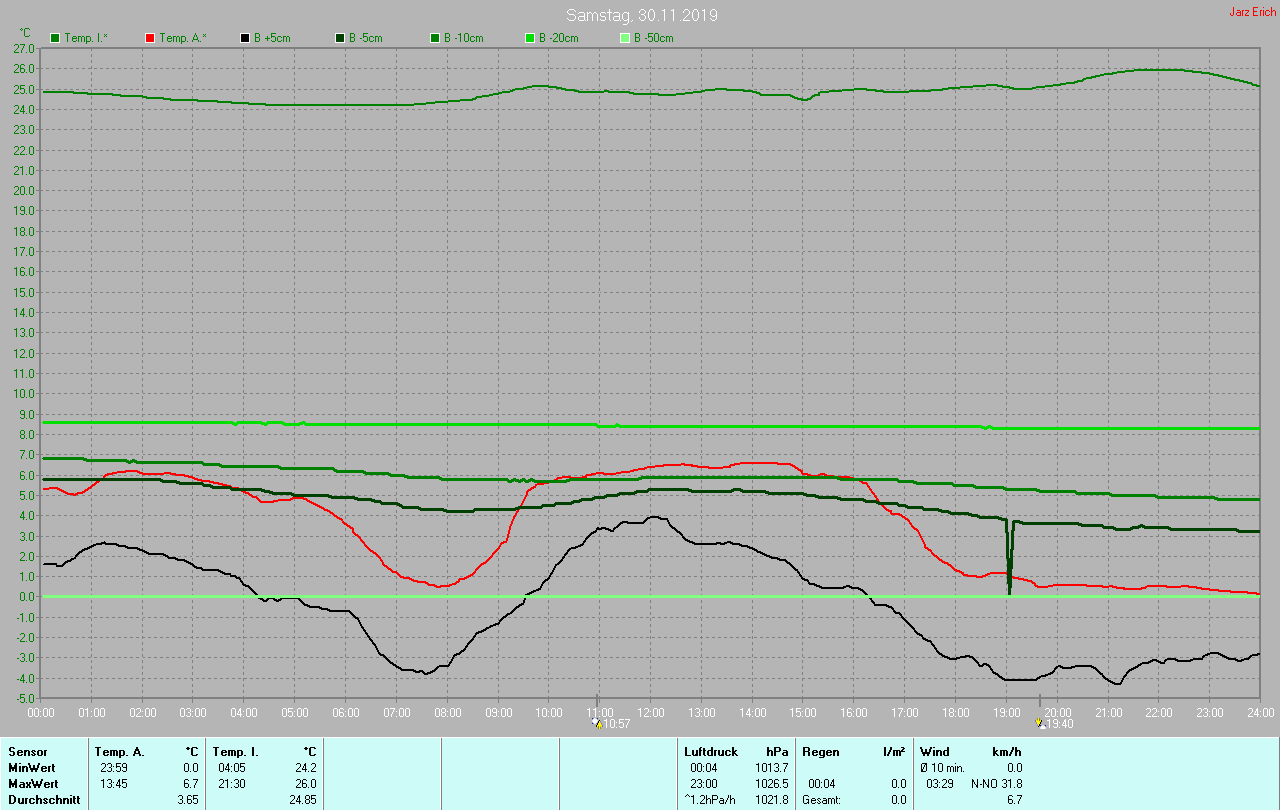1280x810 pixels.
Task: Click the '^1.2hPa/h' pressure trend value
Action: (x=709, y=800)
